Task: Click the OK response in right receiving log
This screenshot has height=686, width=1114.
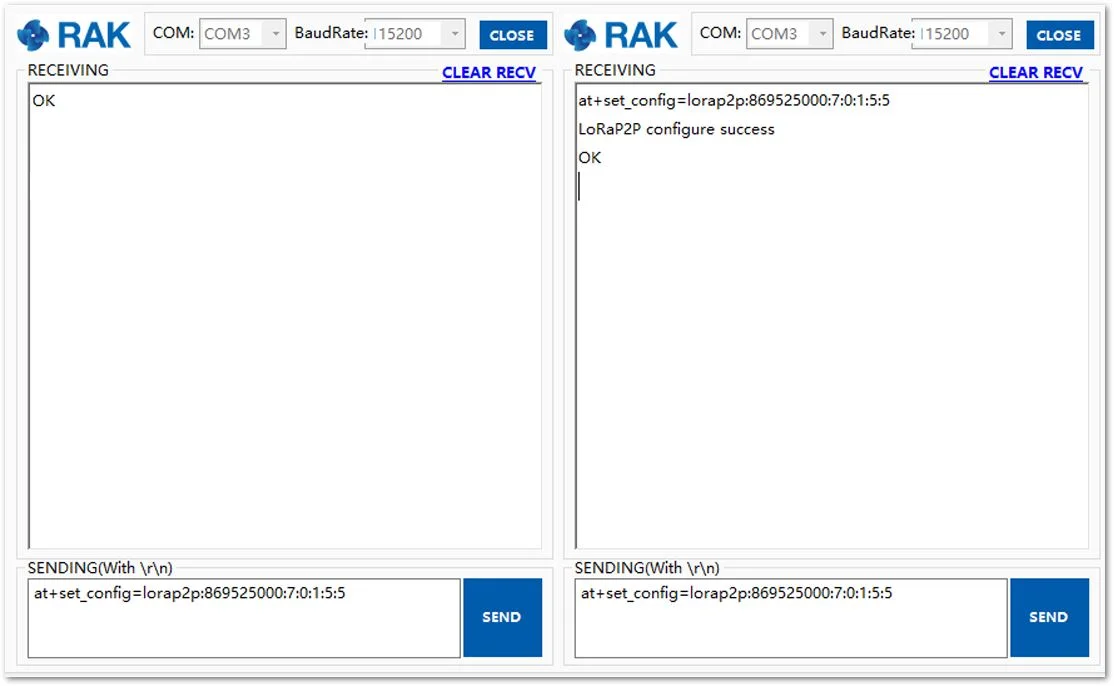Action: [590, 158]
